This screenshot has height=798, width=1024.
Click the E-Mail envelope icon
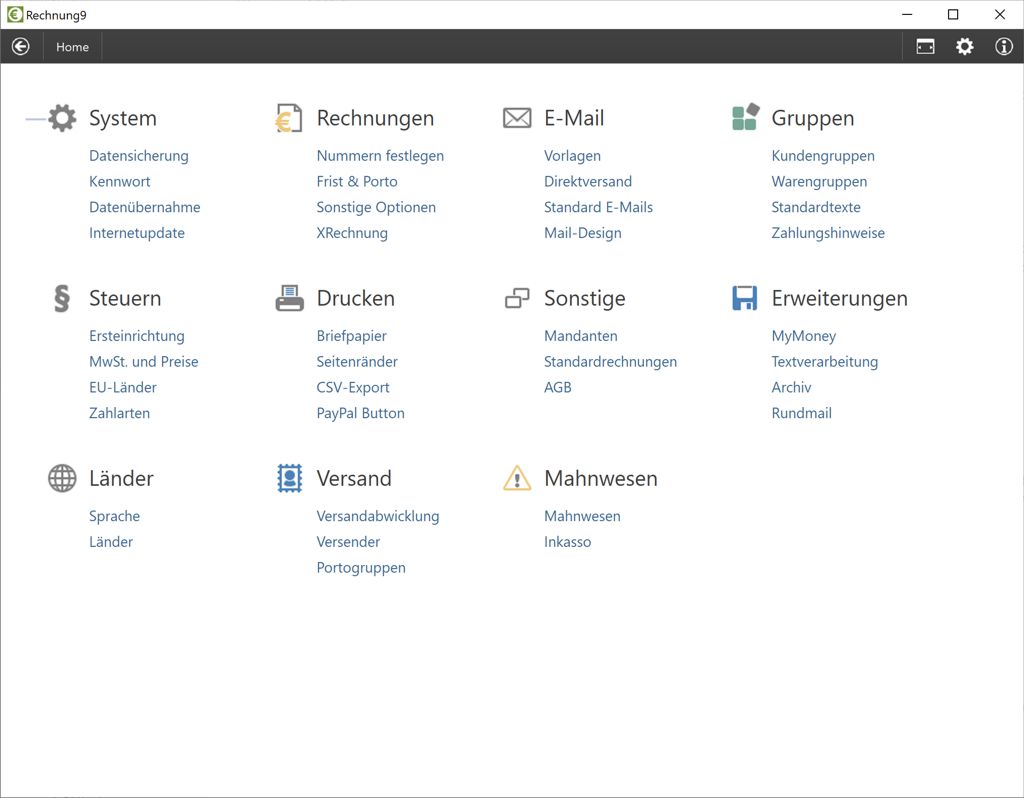point(517,118)
